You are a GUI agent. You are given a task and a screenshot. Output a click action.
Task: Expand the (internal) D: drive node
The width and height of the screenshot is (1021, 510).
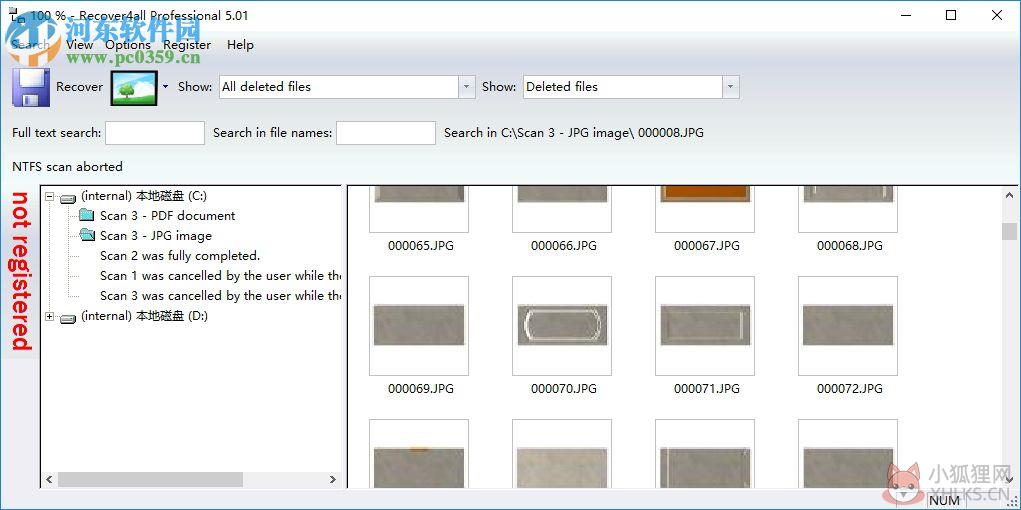tap(49, 317)
